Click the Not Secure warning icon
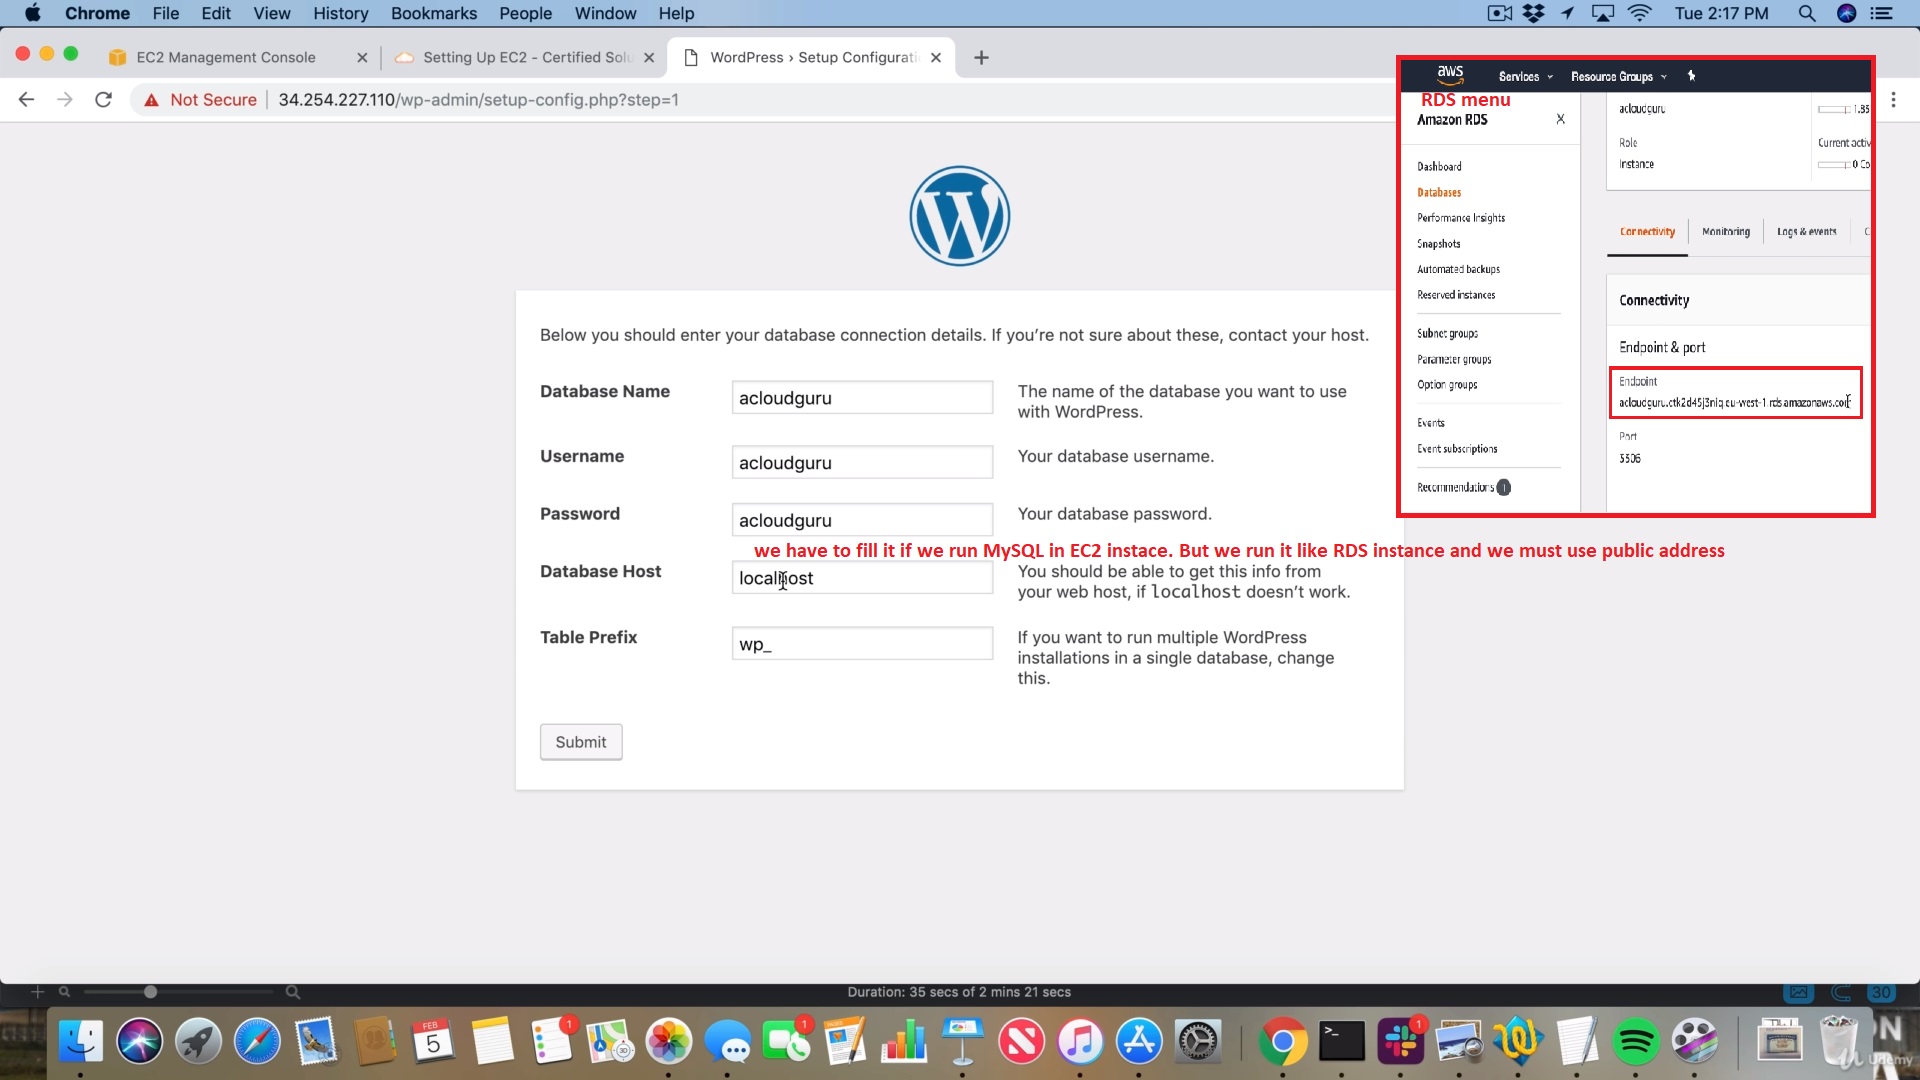 [x=152, y=100]
